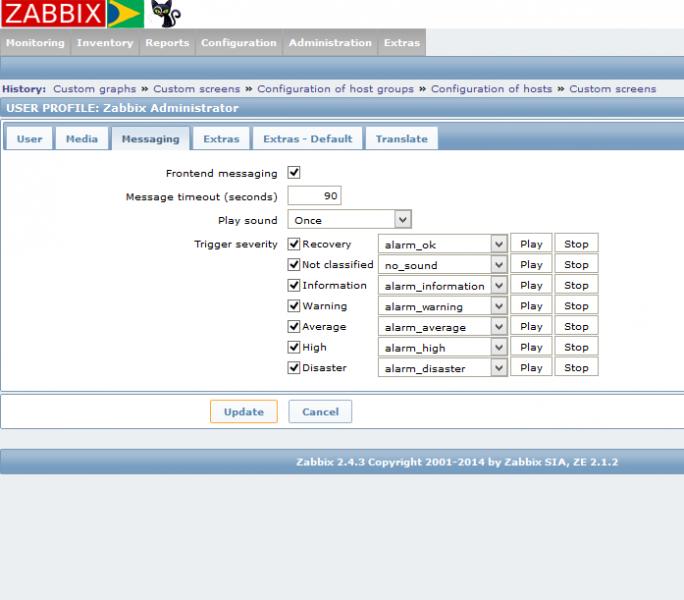The height and width of the screenshot is (600, 684).
Task: Open the Extras top menu
Action: (x=402, y=43)
